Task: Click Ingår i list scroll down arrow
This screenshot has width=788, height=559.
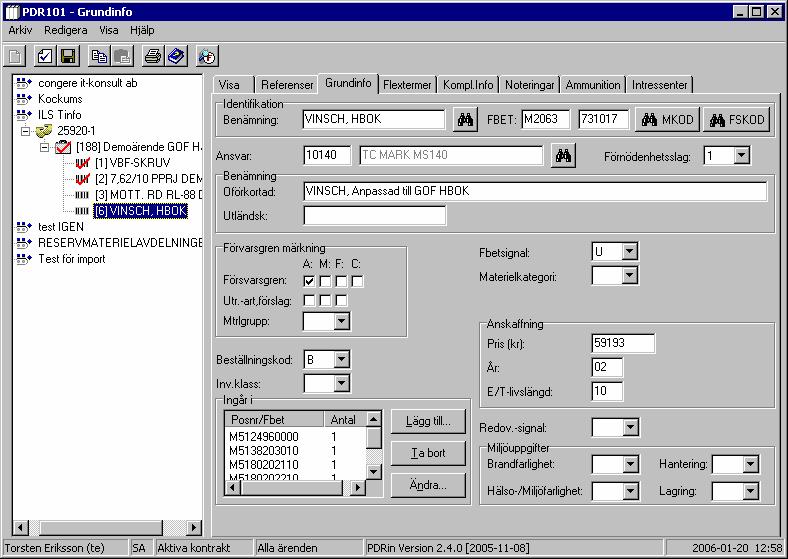Action: click(373, 472)
